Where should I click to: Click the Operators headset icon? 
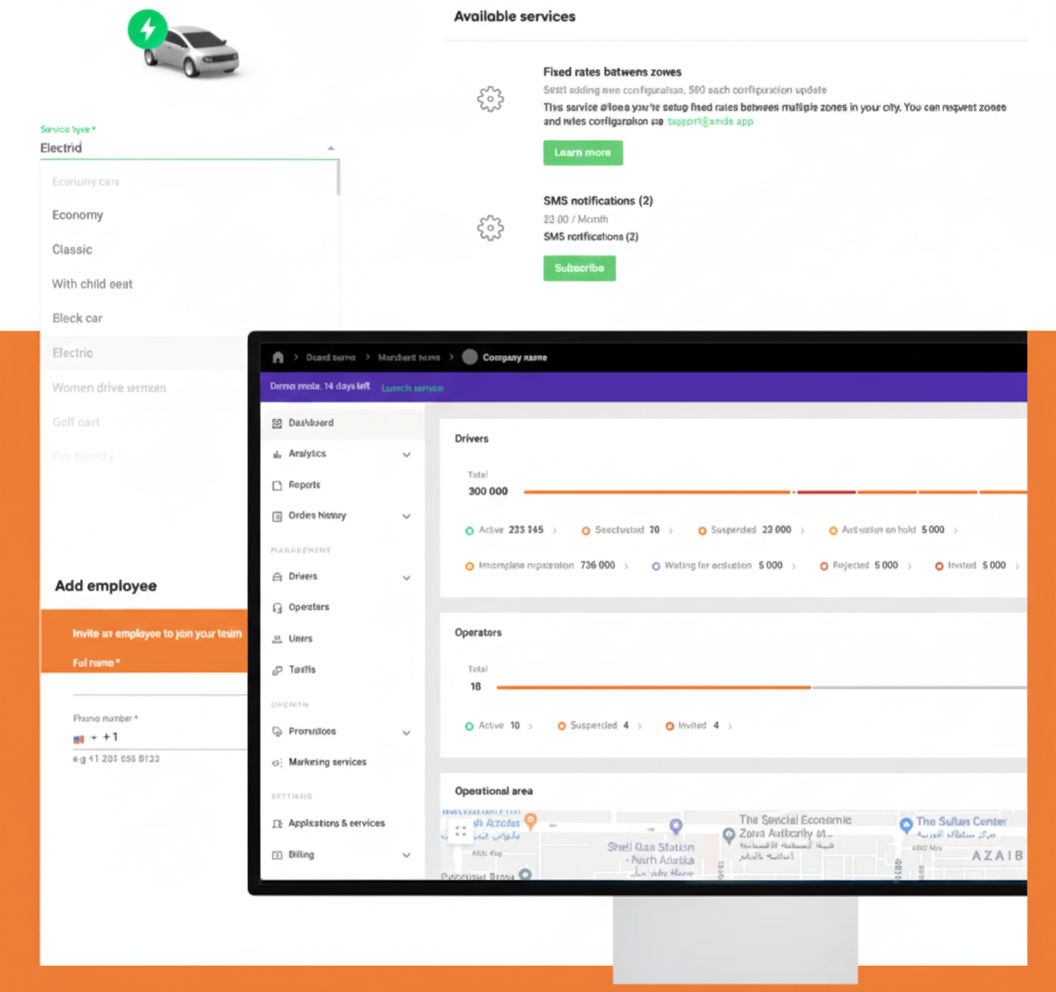coord(277,608)
